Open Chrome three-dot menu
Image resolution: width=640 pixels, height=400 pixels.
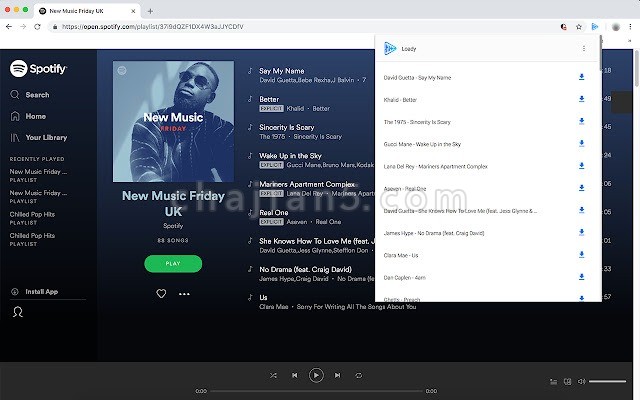[x=630, y=27]
